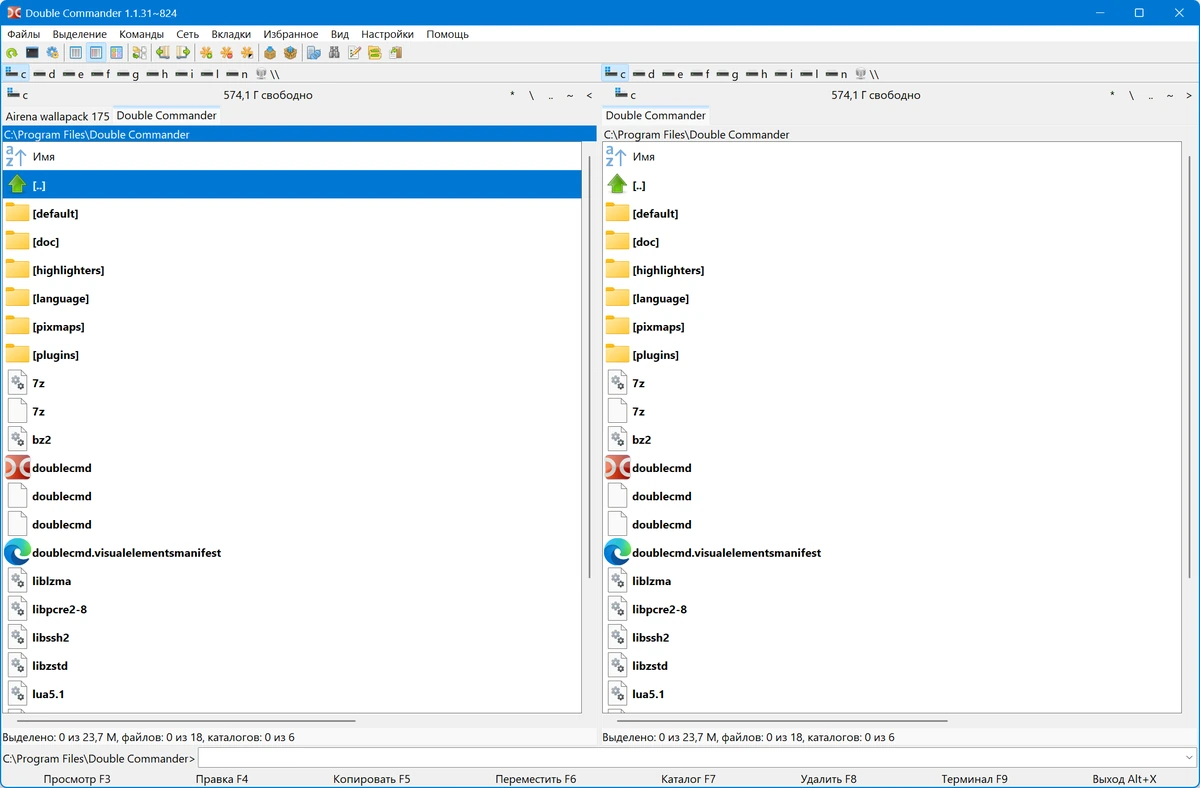Select drive g in left drive bar
This screenshot has width=1200, height=788.
[x=128, y=74]
